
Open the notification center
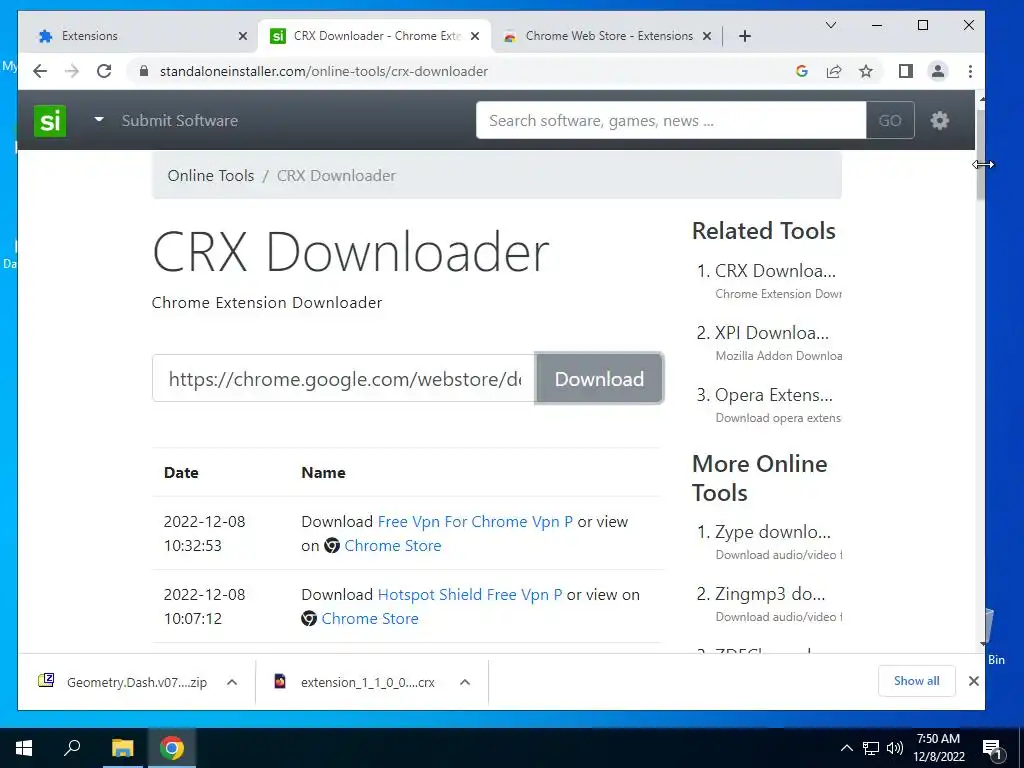pos(992,748)
